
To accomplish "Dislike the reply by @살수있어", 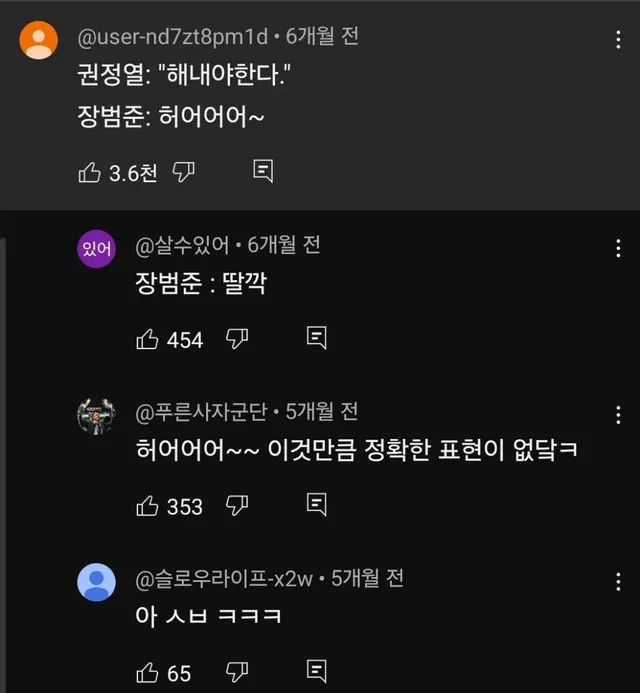I will pyautogui.click(x=237, y=339).
